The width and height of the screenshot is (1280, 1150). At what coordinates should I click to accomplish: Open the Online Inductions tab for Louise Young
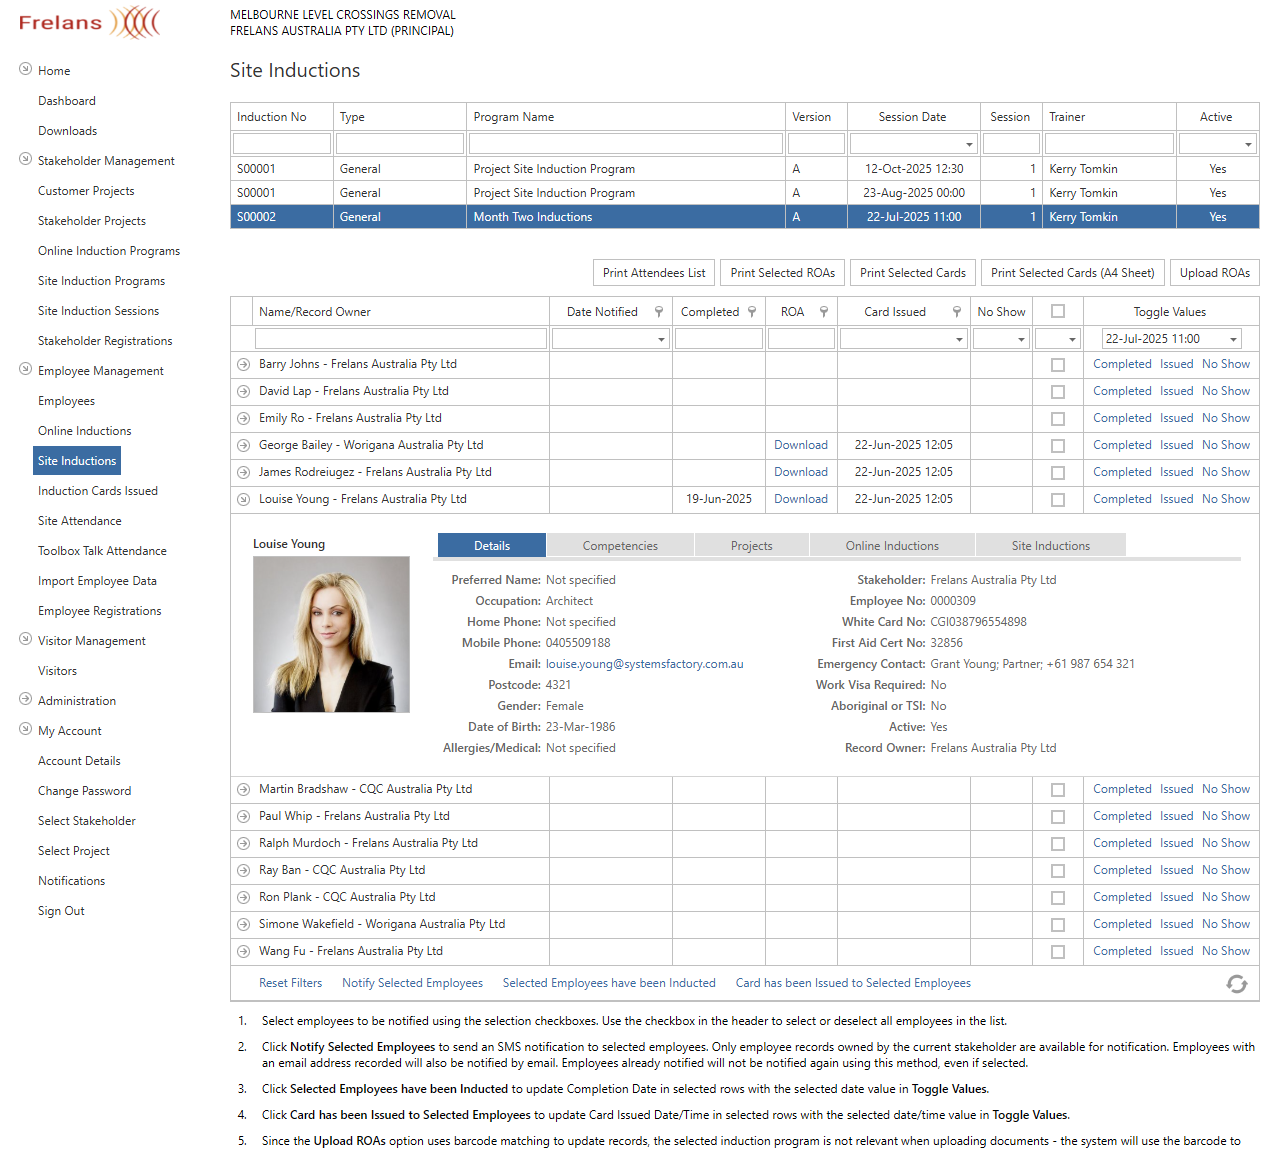click(891, 545)
